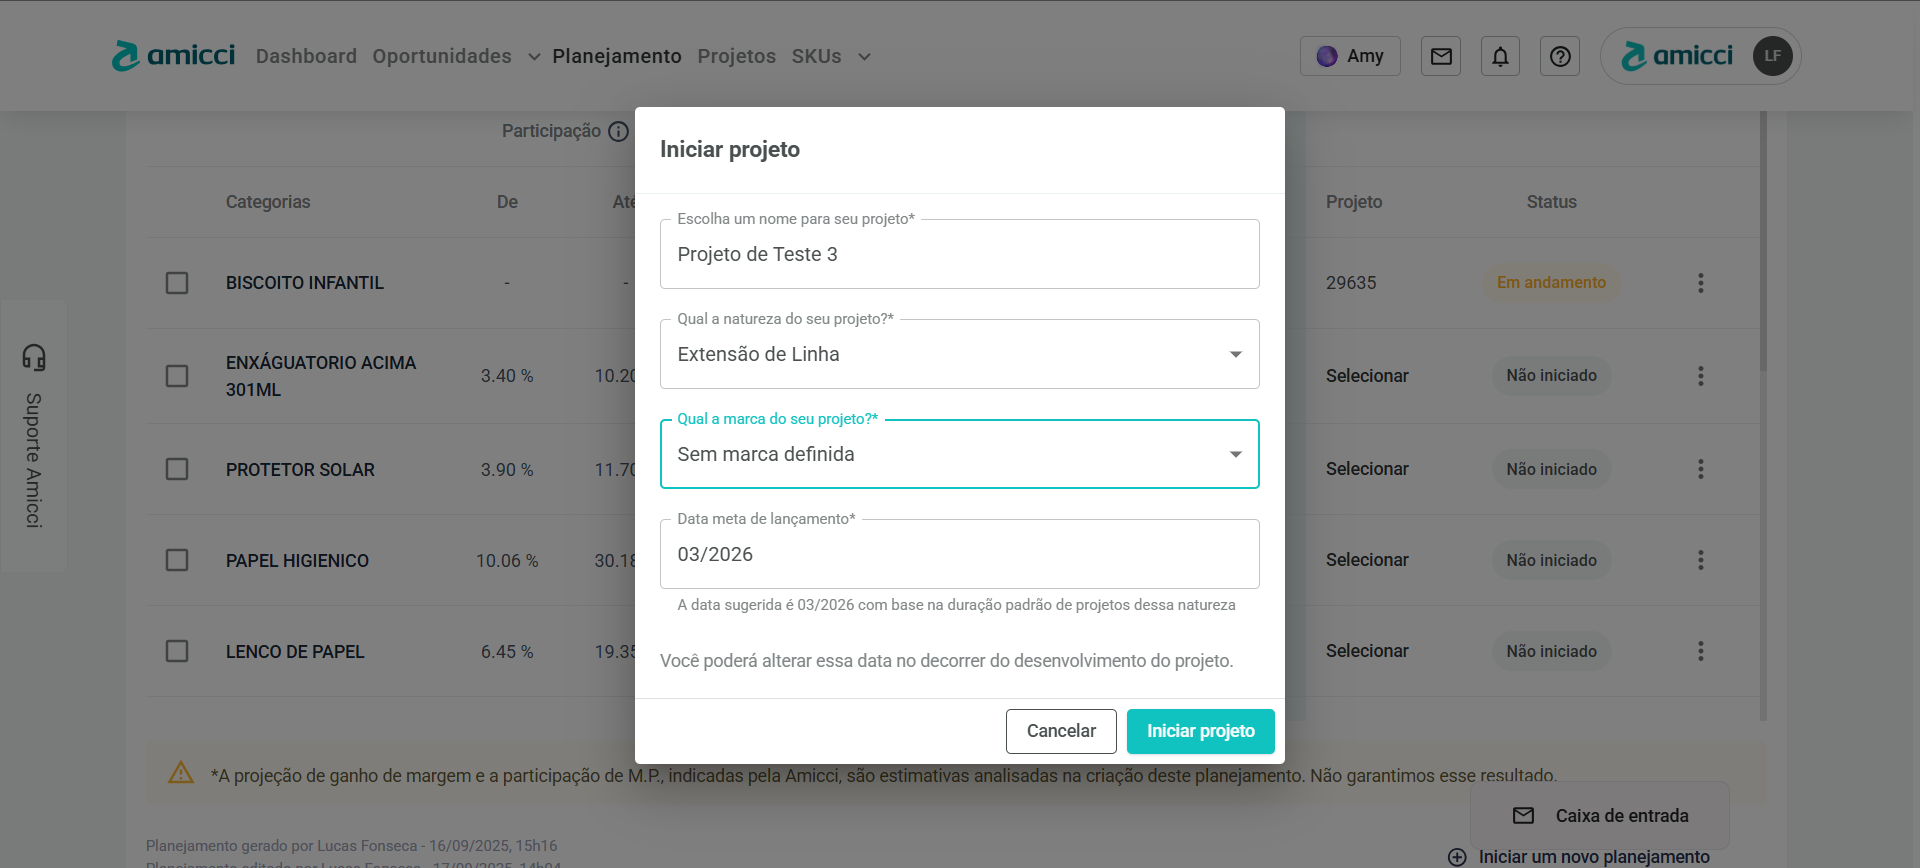Select the PAPEL HIGIENICO checkbox
This screenshot has height=868, width=1920.
(x=177, y=560)
